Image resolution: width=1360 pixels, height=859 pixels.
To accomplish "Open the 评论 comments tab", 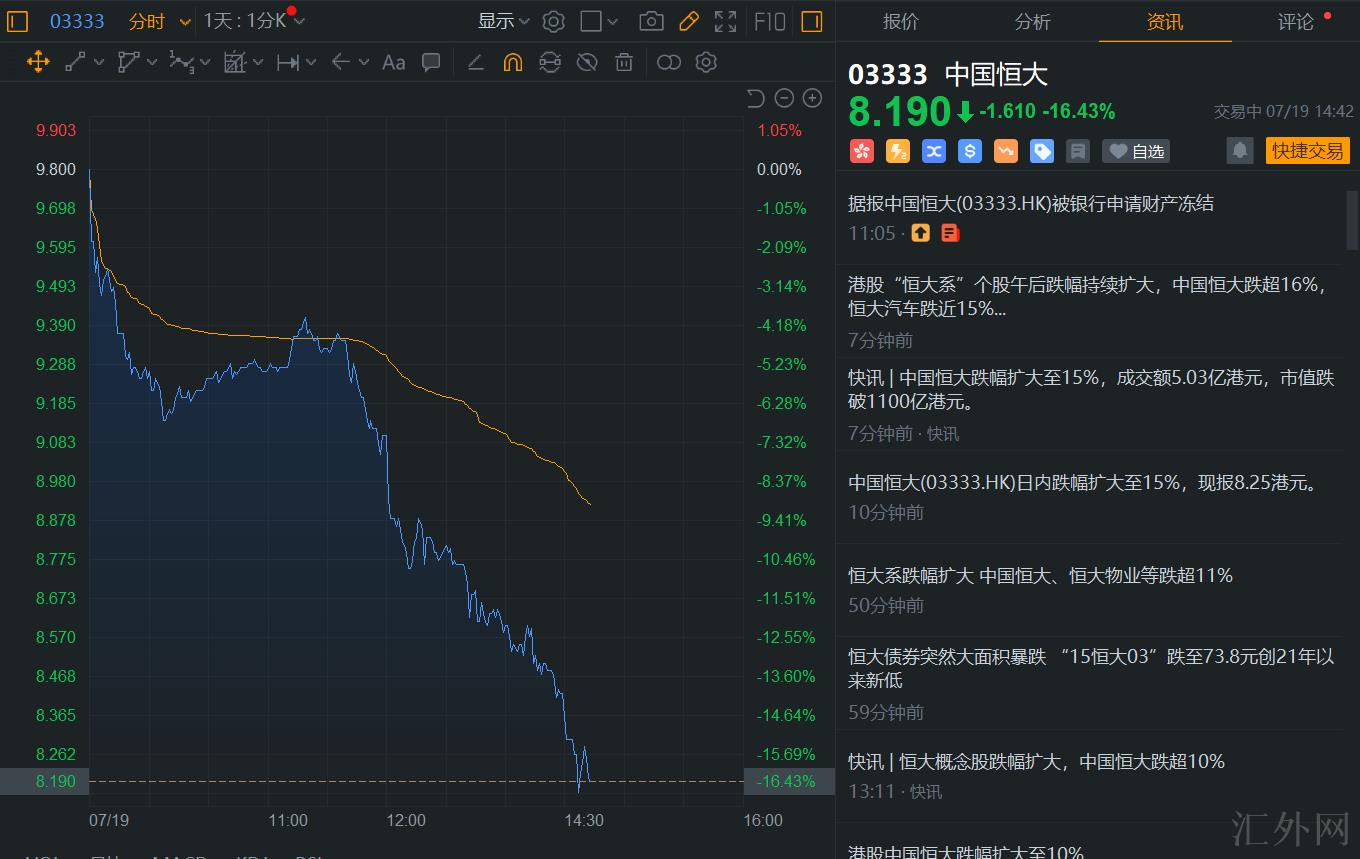I will (x=1295, y=21).
